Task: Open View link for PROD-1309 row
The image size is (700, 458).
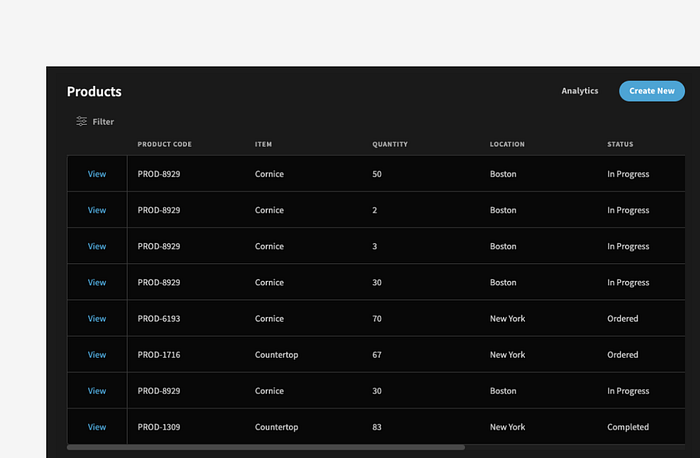Action: pyautogui.click(x=97, y=427)
